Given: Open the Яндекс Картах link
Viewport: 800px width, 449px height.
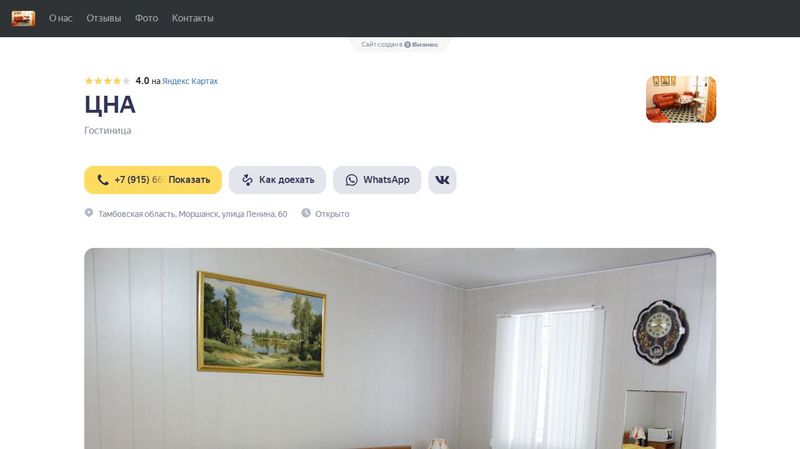Looking at the screenshot, I should (x=190, y=81).
